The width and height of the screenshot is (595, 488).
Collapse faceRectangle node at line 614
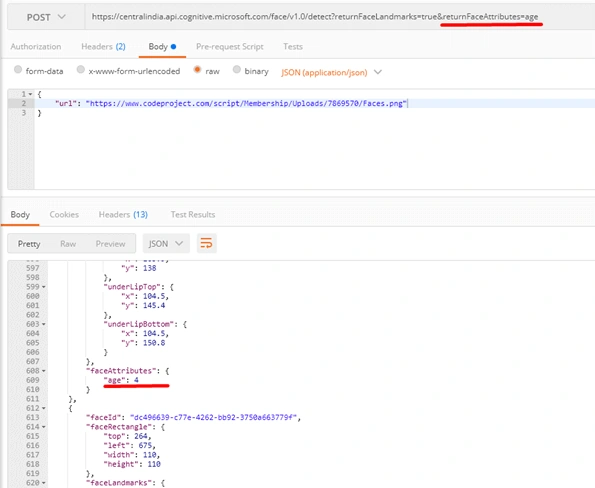pos(44,427)
